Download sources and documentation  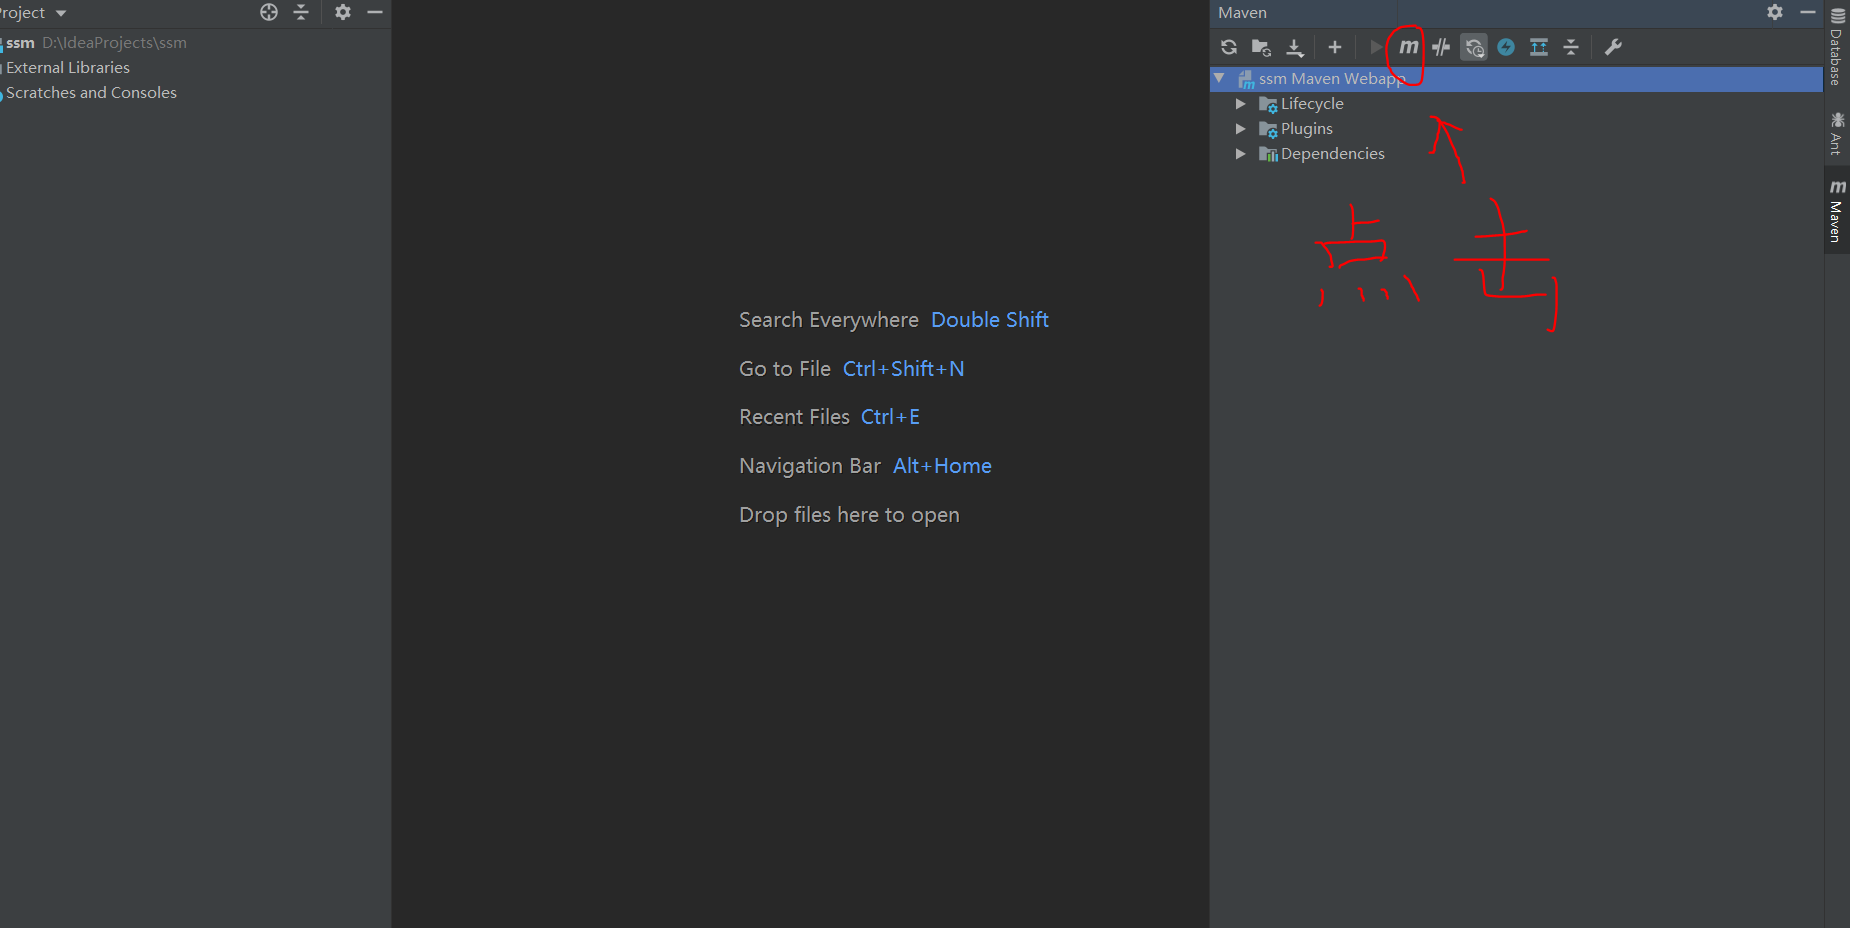(x=1295, y=47)
